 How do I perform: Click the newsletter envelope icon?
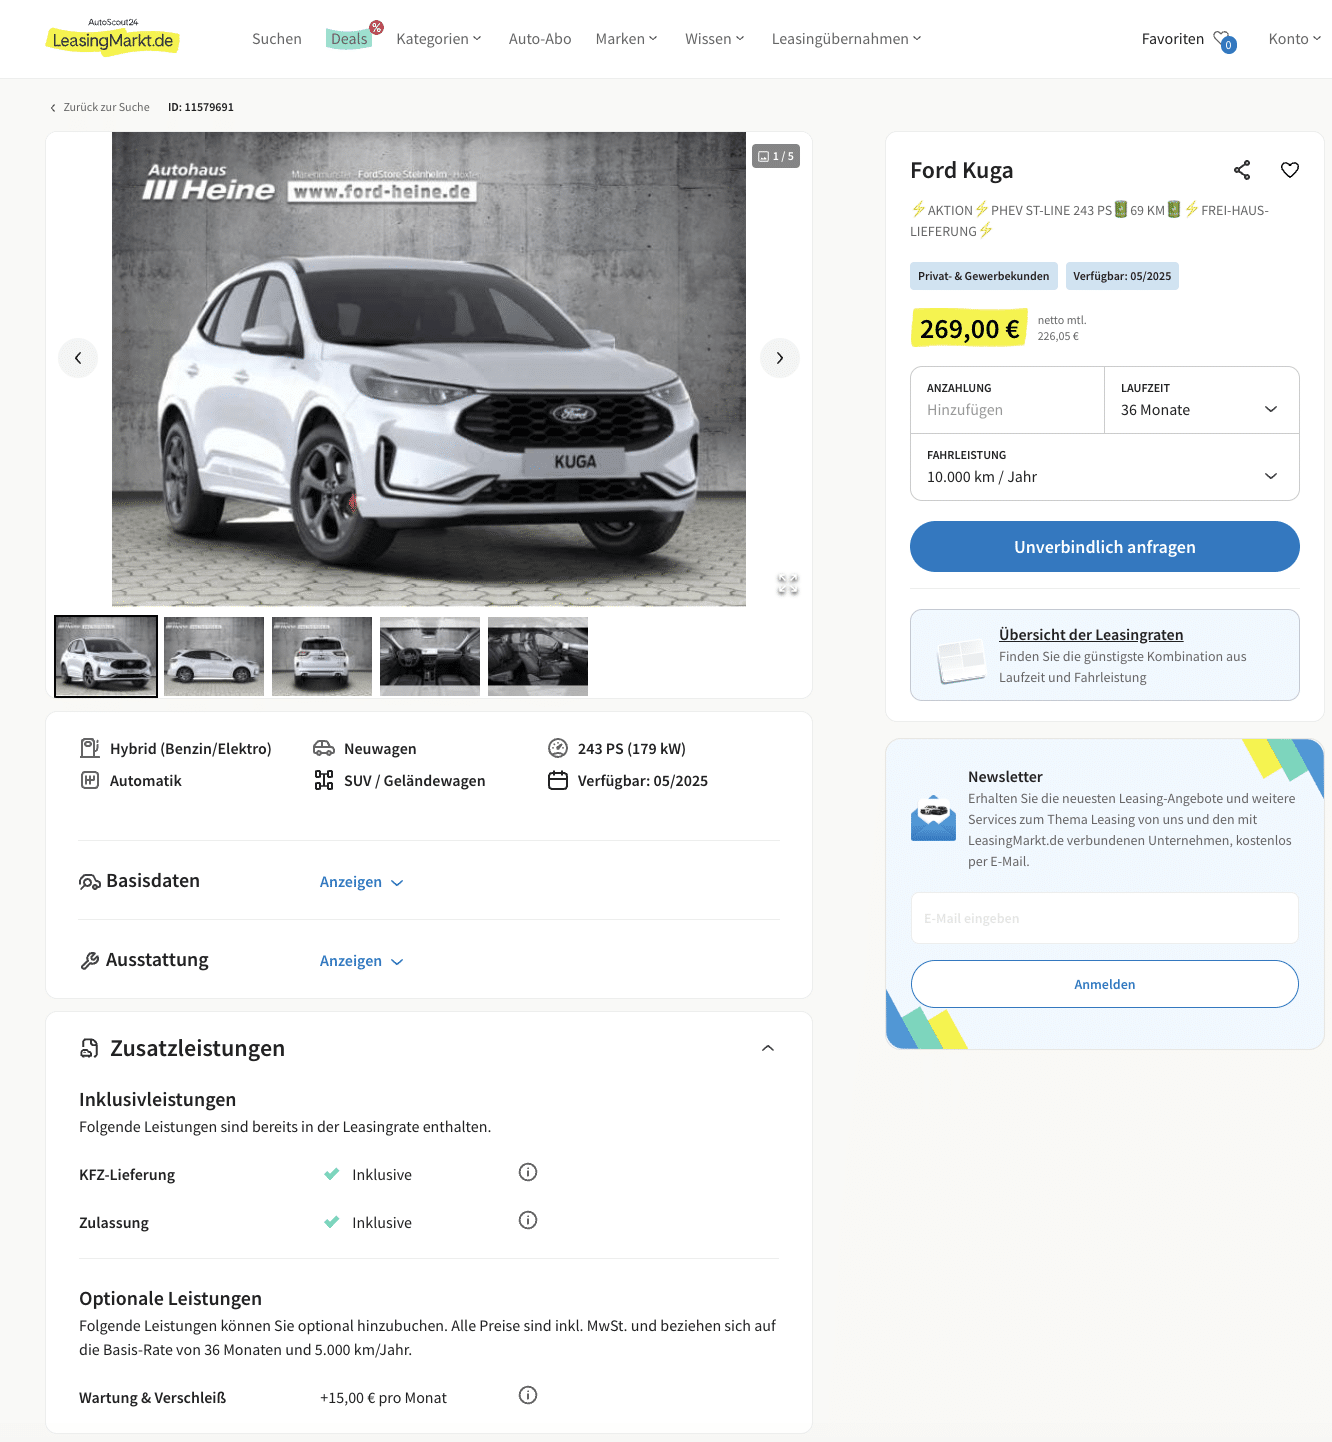click(x=934, y=818)
